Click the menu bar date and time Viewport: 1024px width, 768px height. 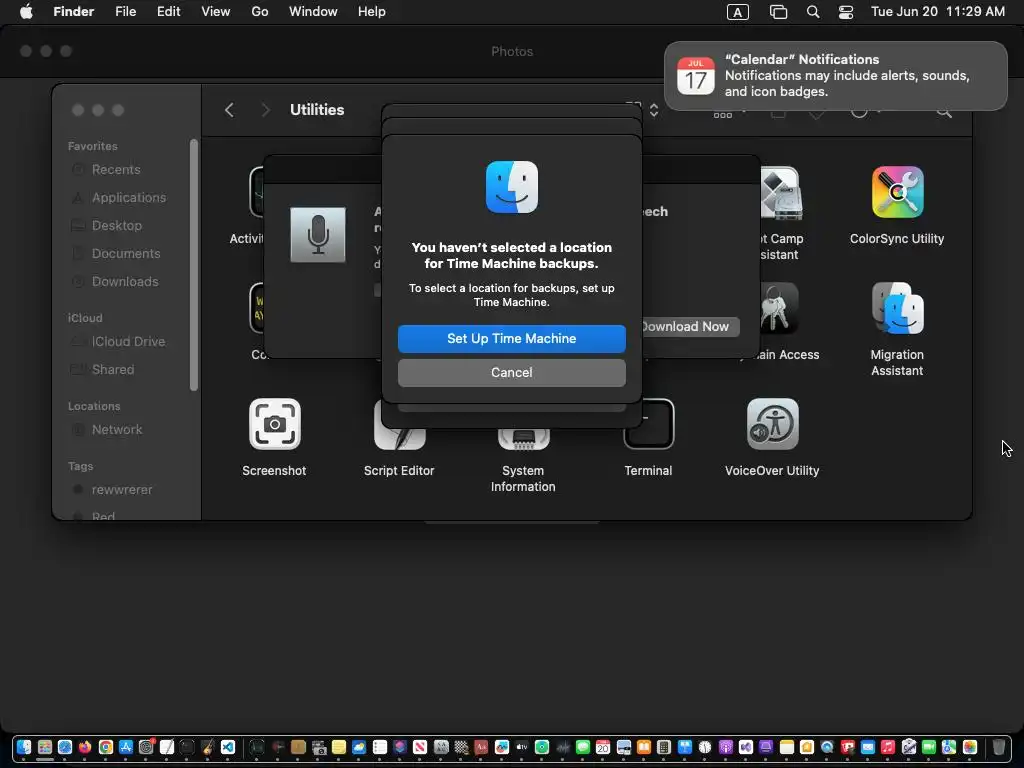[938, 12]
